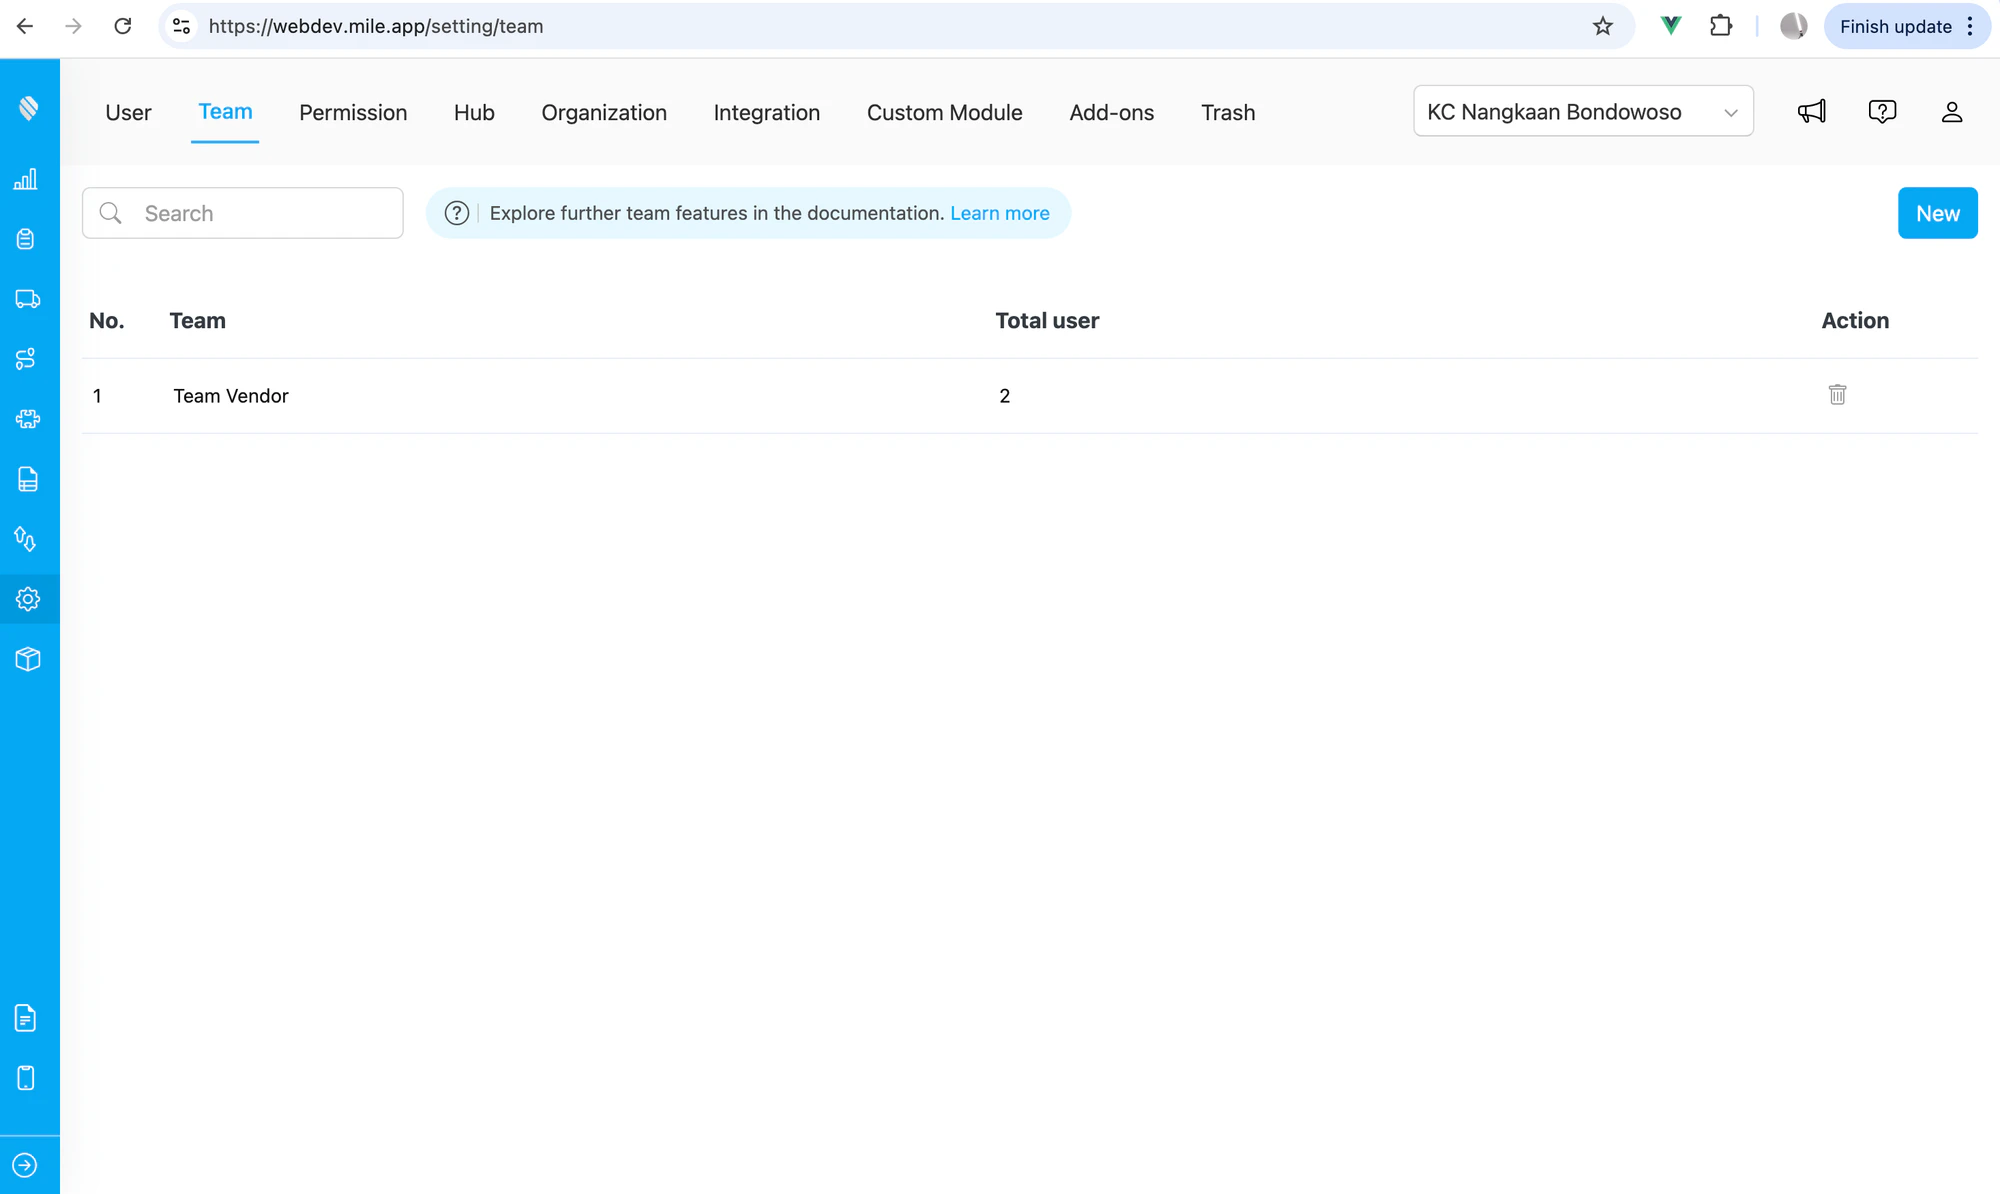Open the puzzle-piece add-ons icon in sidebar
The width and height of the screenshot is (2000, 1194).
[x=27, y=419]
